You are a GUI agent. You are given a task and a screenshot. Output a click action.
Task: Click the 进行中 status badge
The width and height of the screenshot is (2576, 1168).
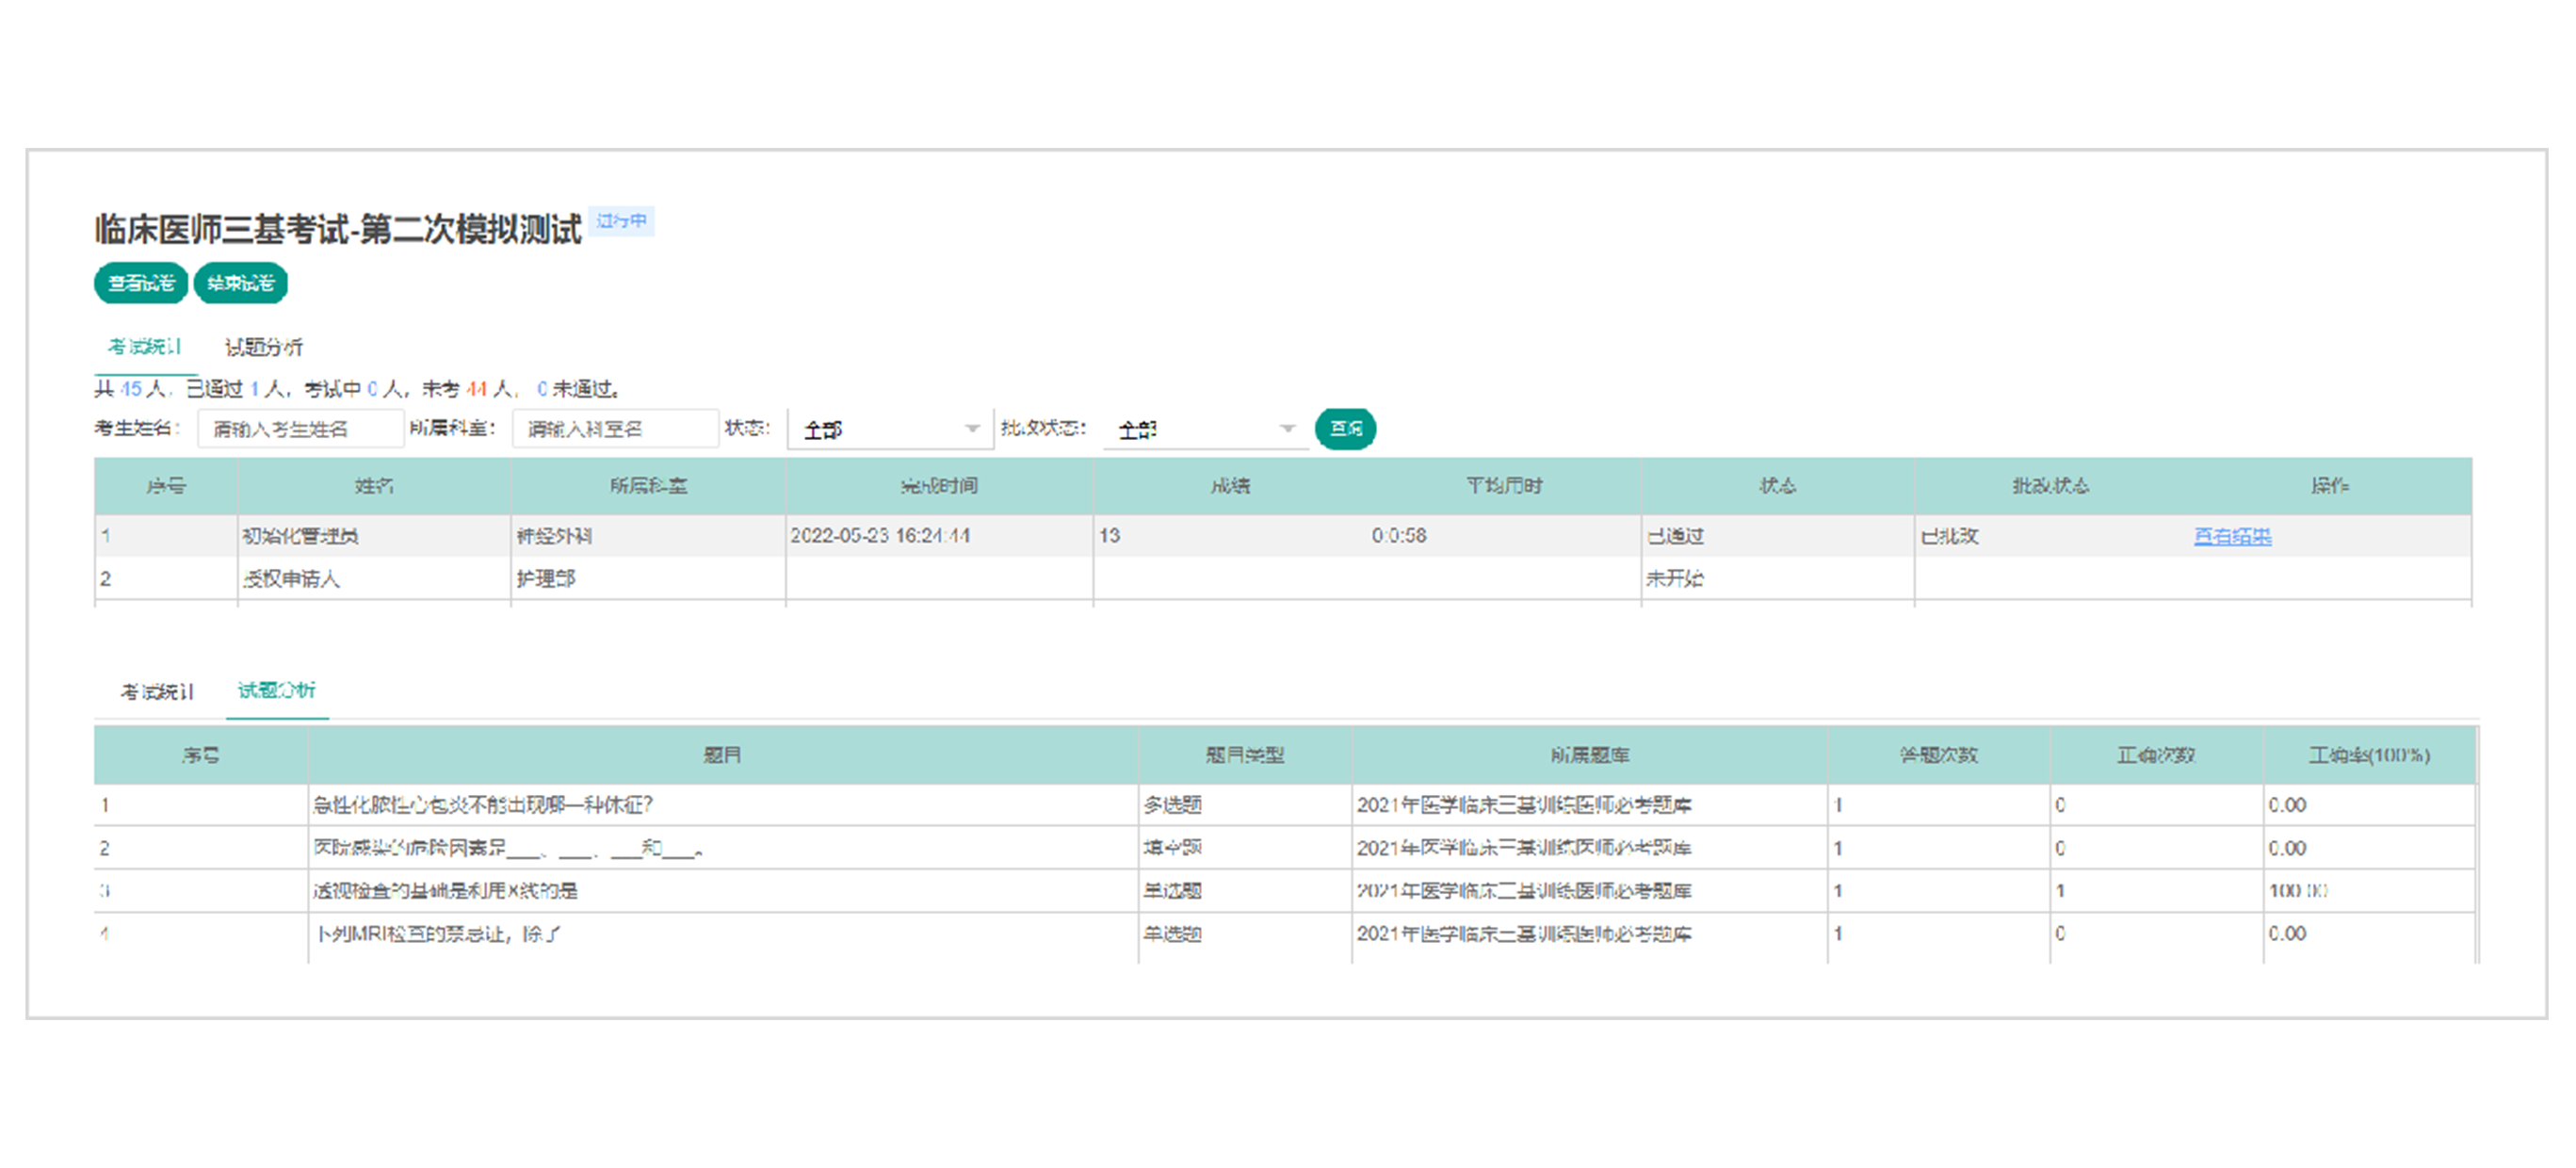click(x=621, y=221)
